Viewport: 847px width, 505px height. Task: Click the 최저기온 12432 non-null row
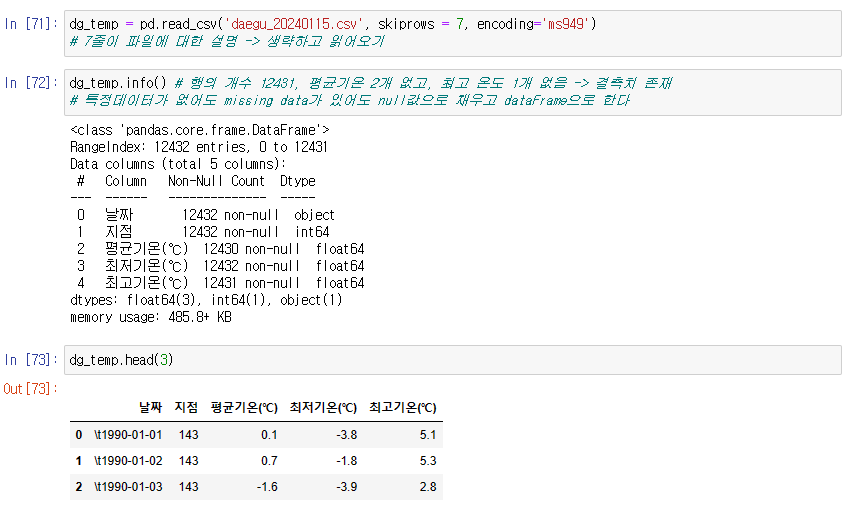pos(220,266)
